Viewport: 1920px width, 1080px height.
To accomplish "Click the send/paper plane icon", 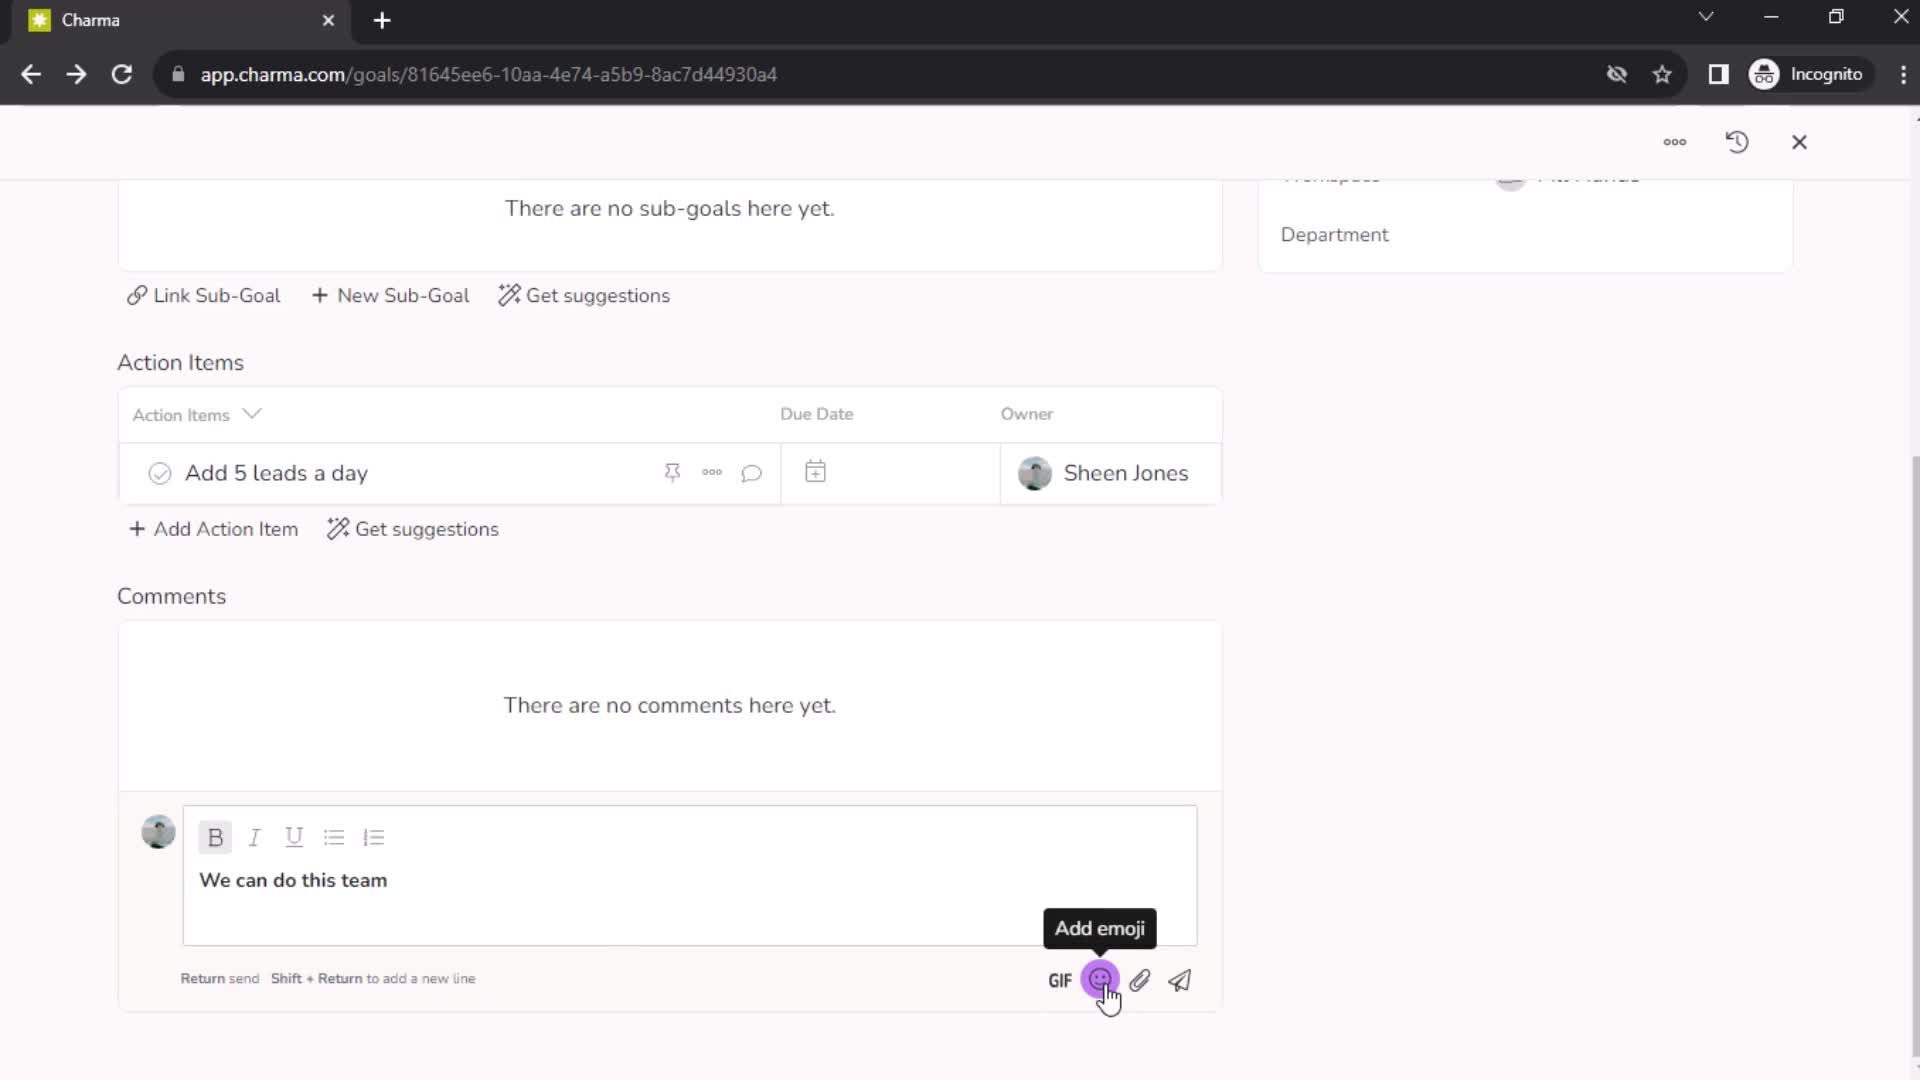I will coord(1180,981).
